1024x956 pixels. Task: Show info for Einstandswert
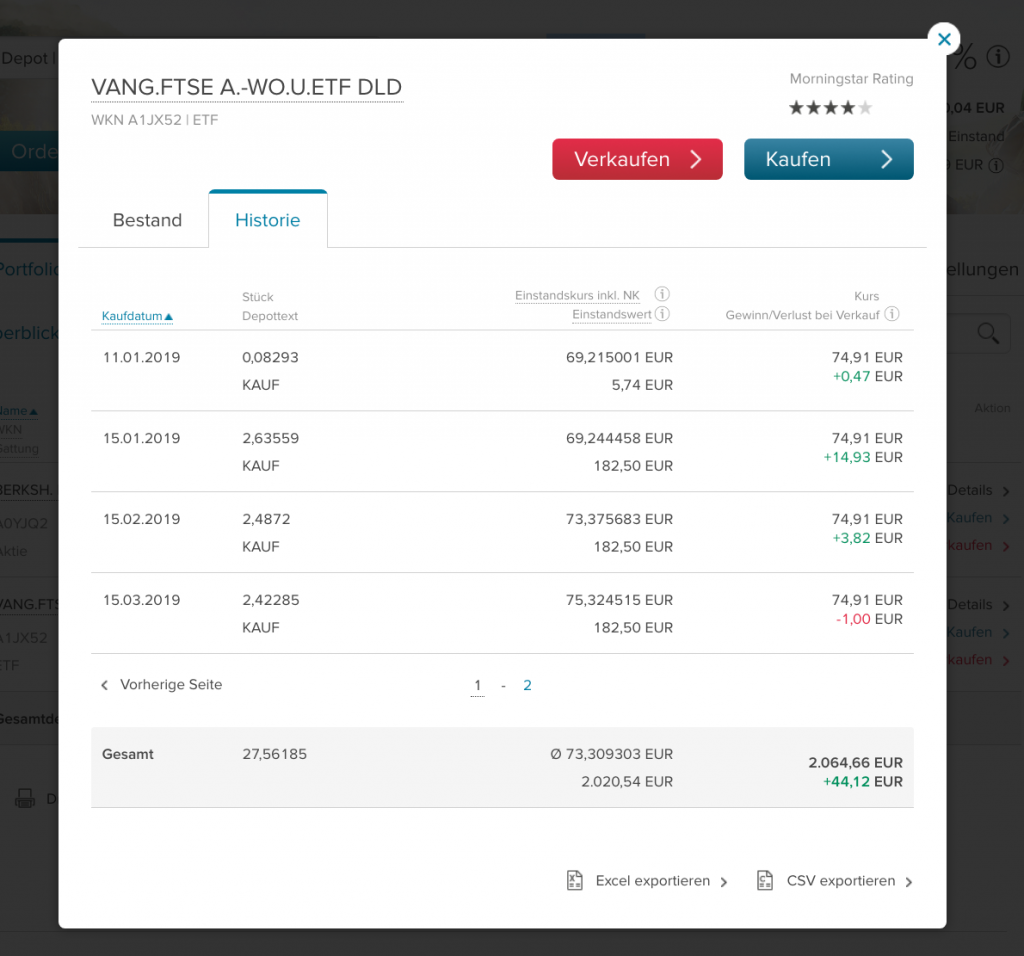click(x=662, y=314)
